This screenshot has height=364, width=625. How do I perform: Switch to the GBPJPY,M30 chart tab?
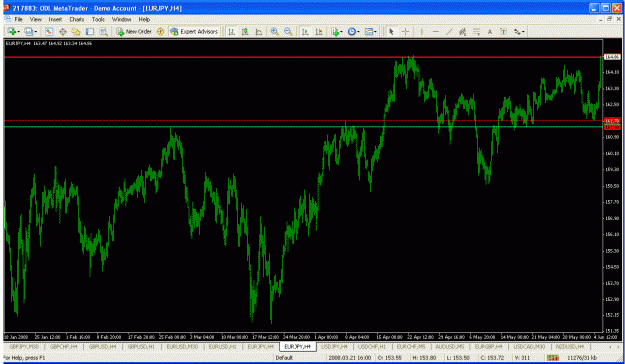pos(24,347)
